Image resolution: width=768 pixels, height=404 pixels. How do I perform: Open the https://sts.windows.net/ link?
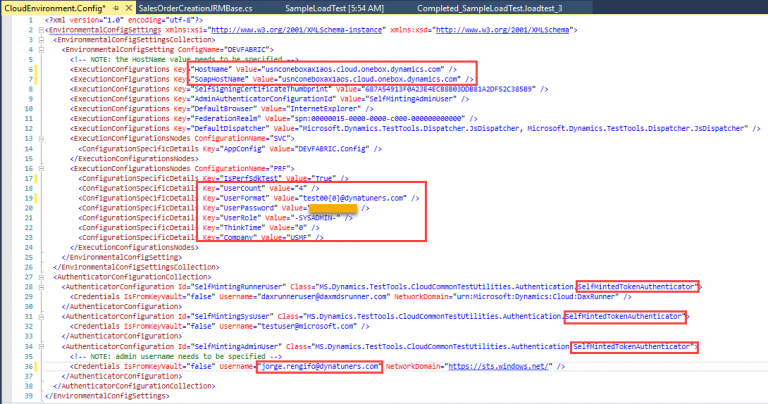pyautogui.click(x=498, y=366)
